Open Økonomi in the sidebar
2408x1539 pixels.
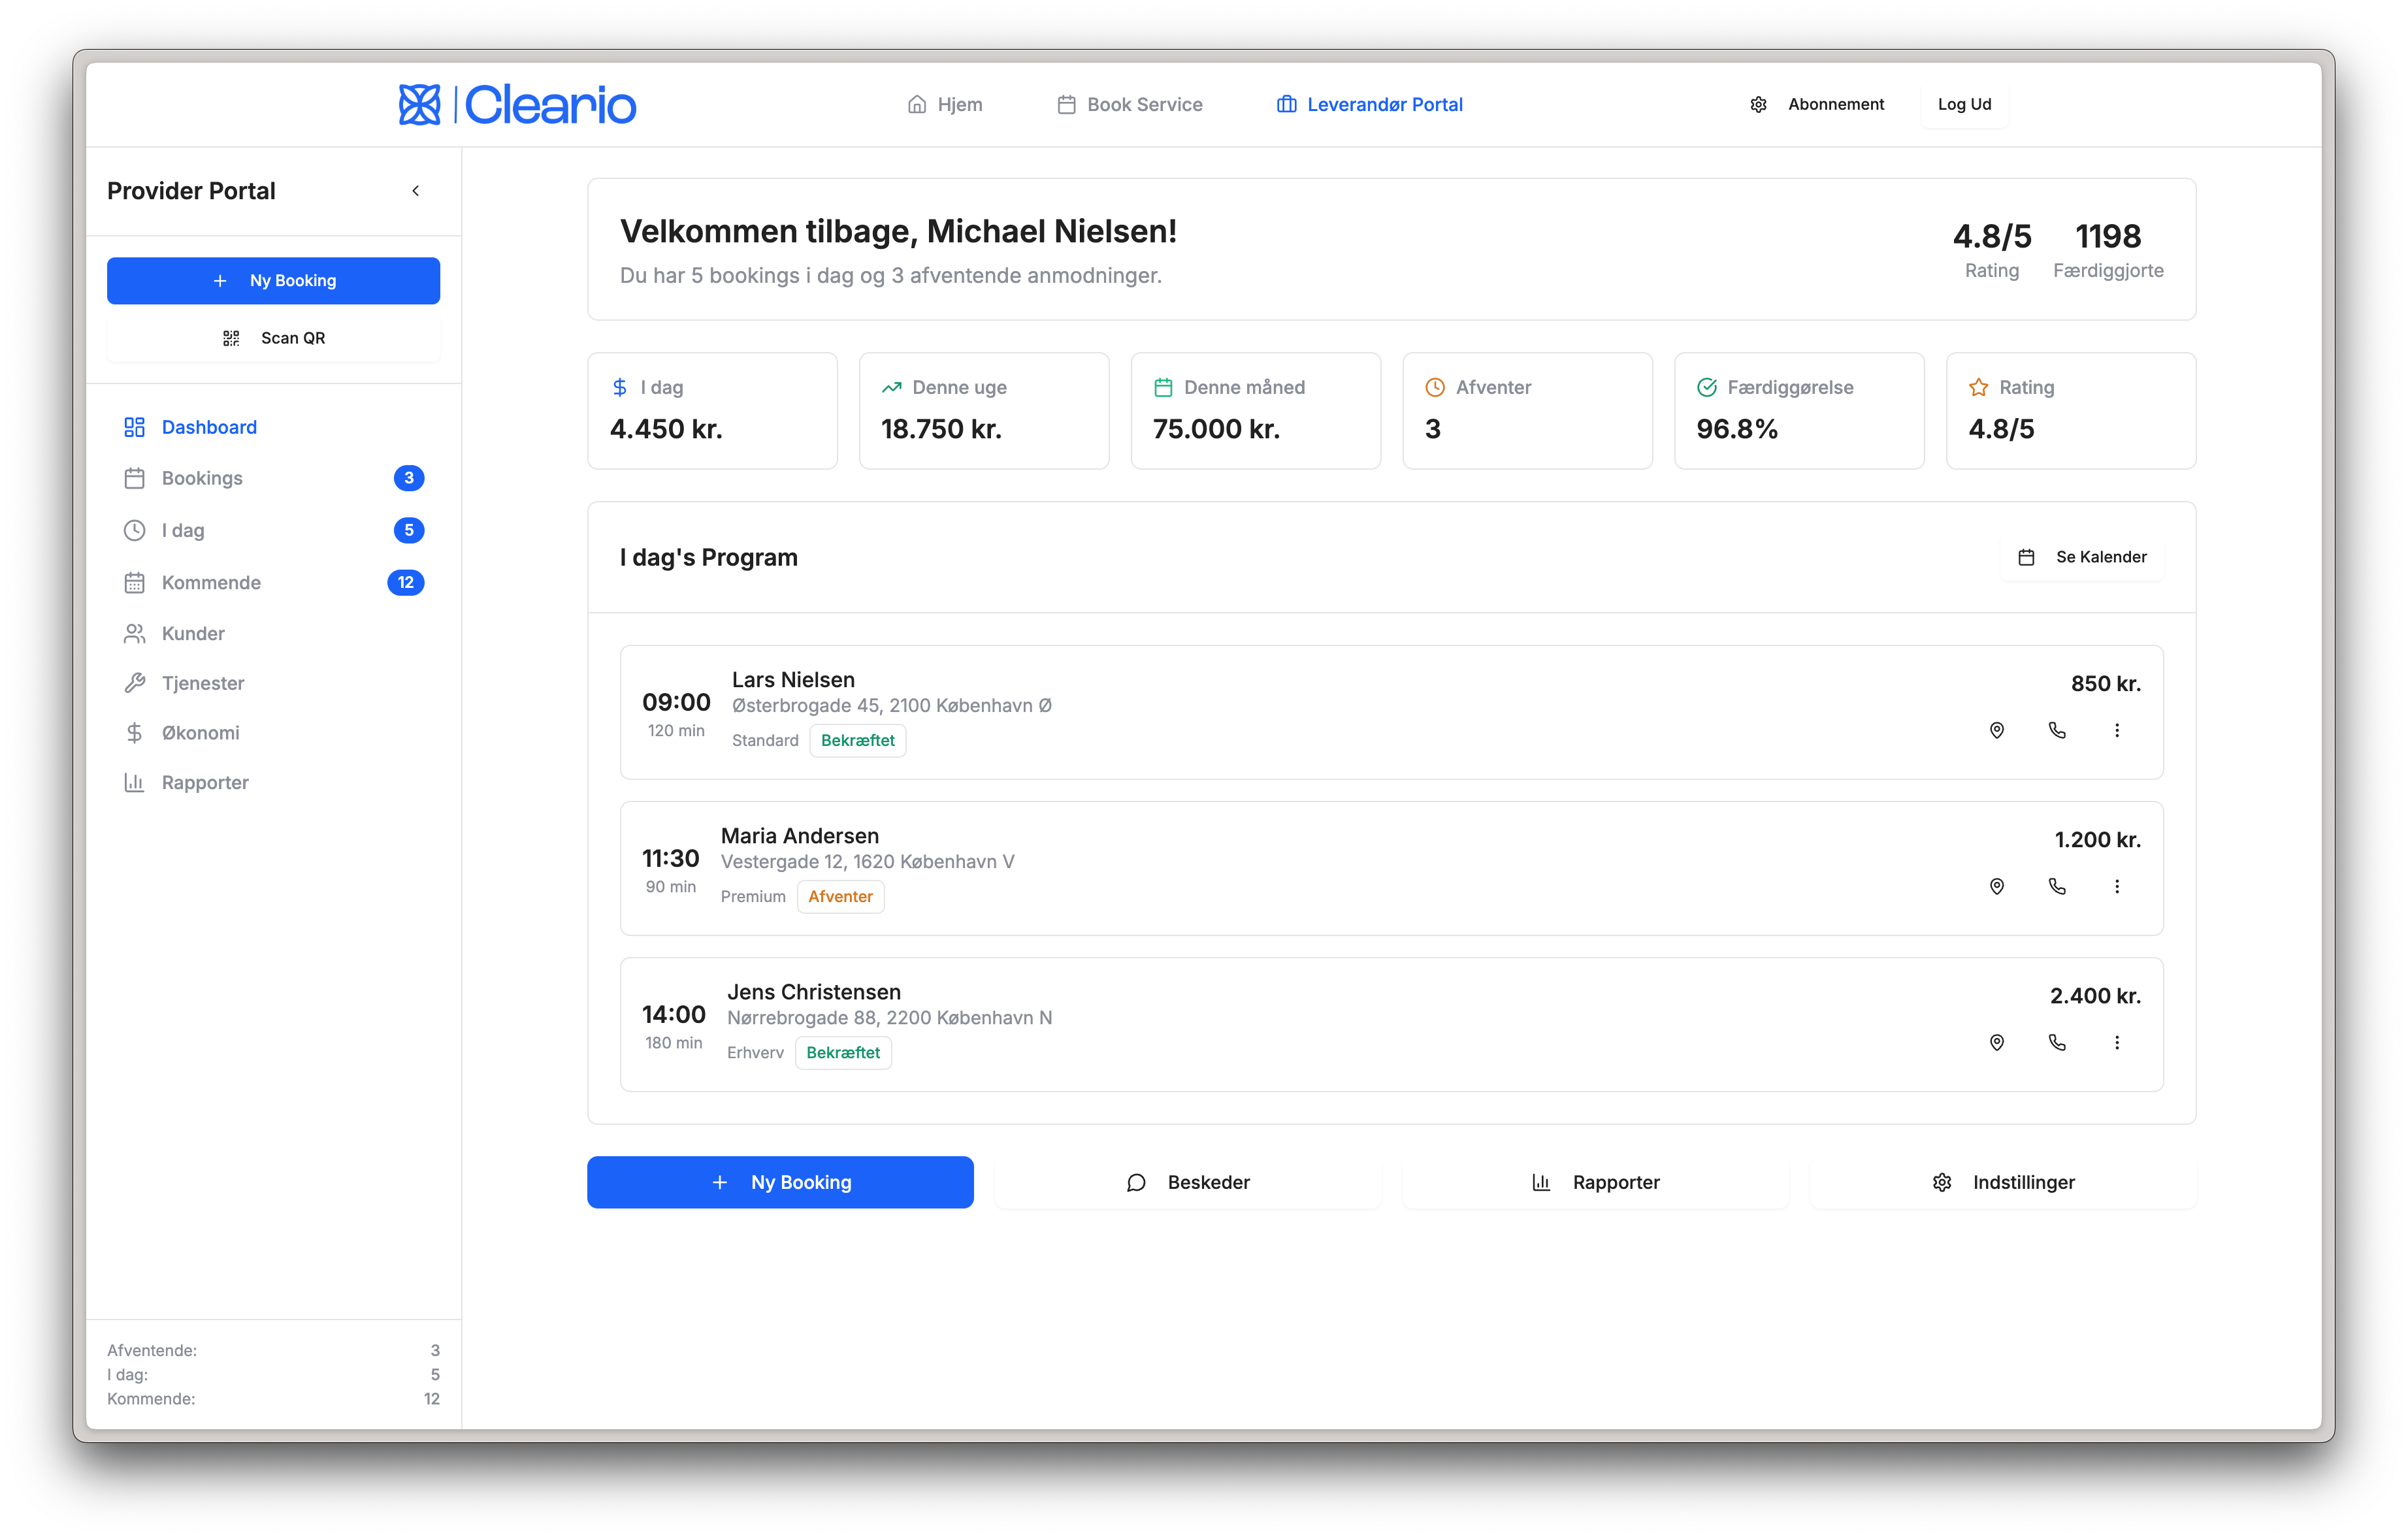pos(200,733)
